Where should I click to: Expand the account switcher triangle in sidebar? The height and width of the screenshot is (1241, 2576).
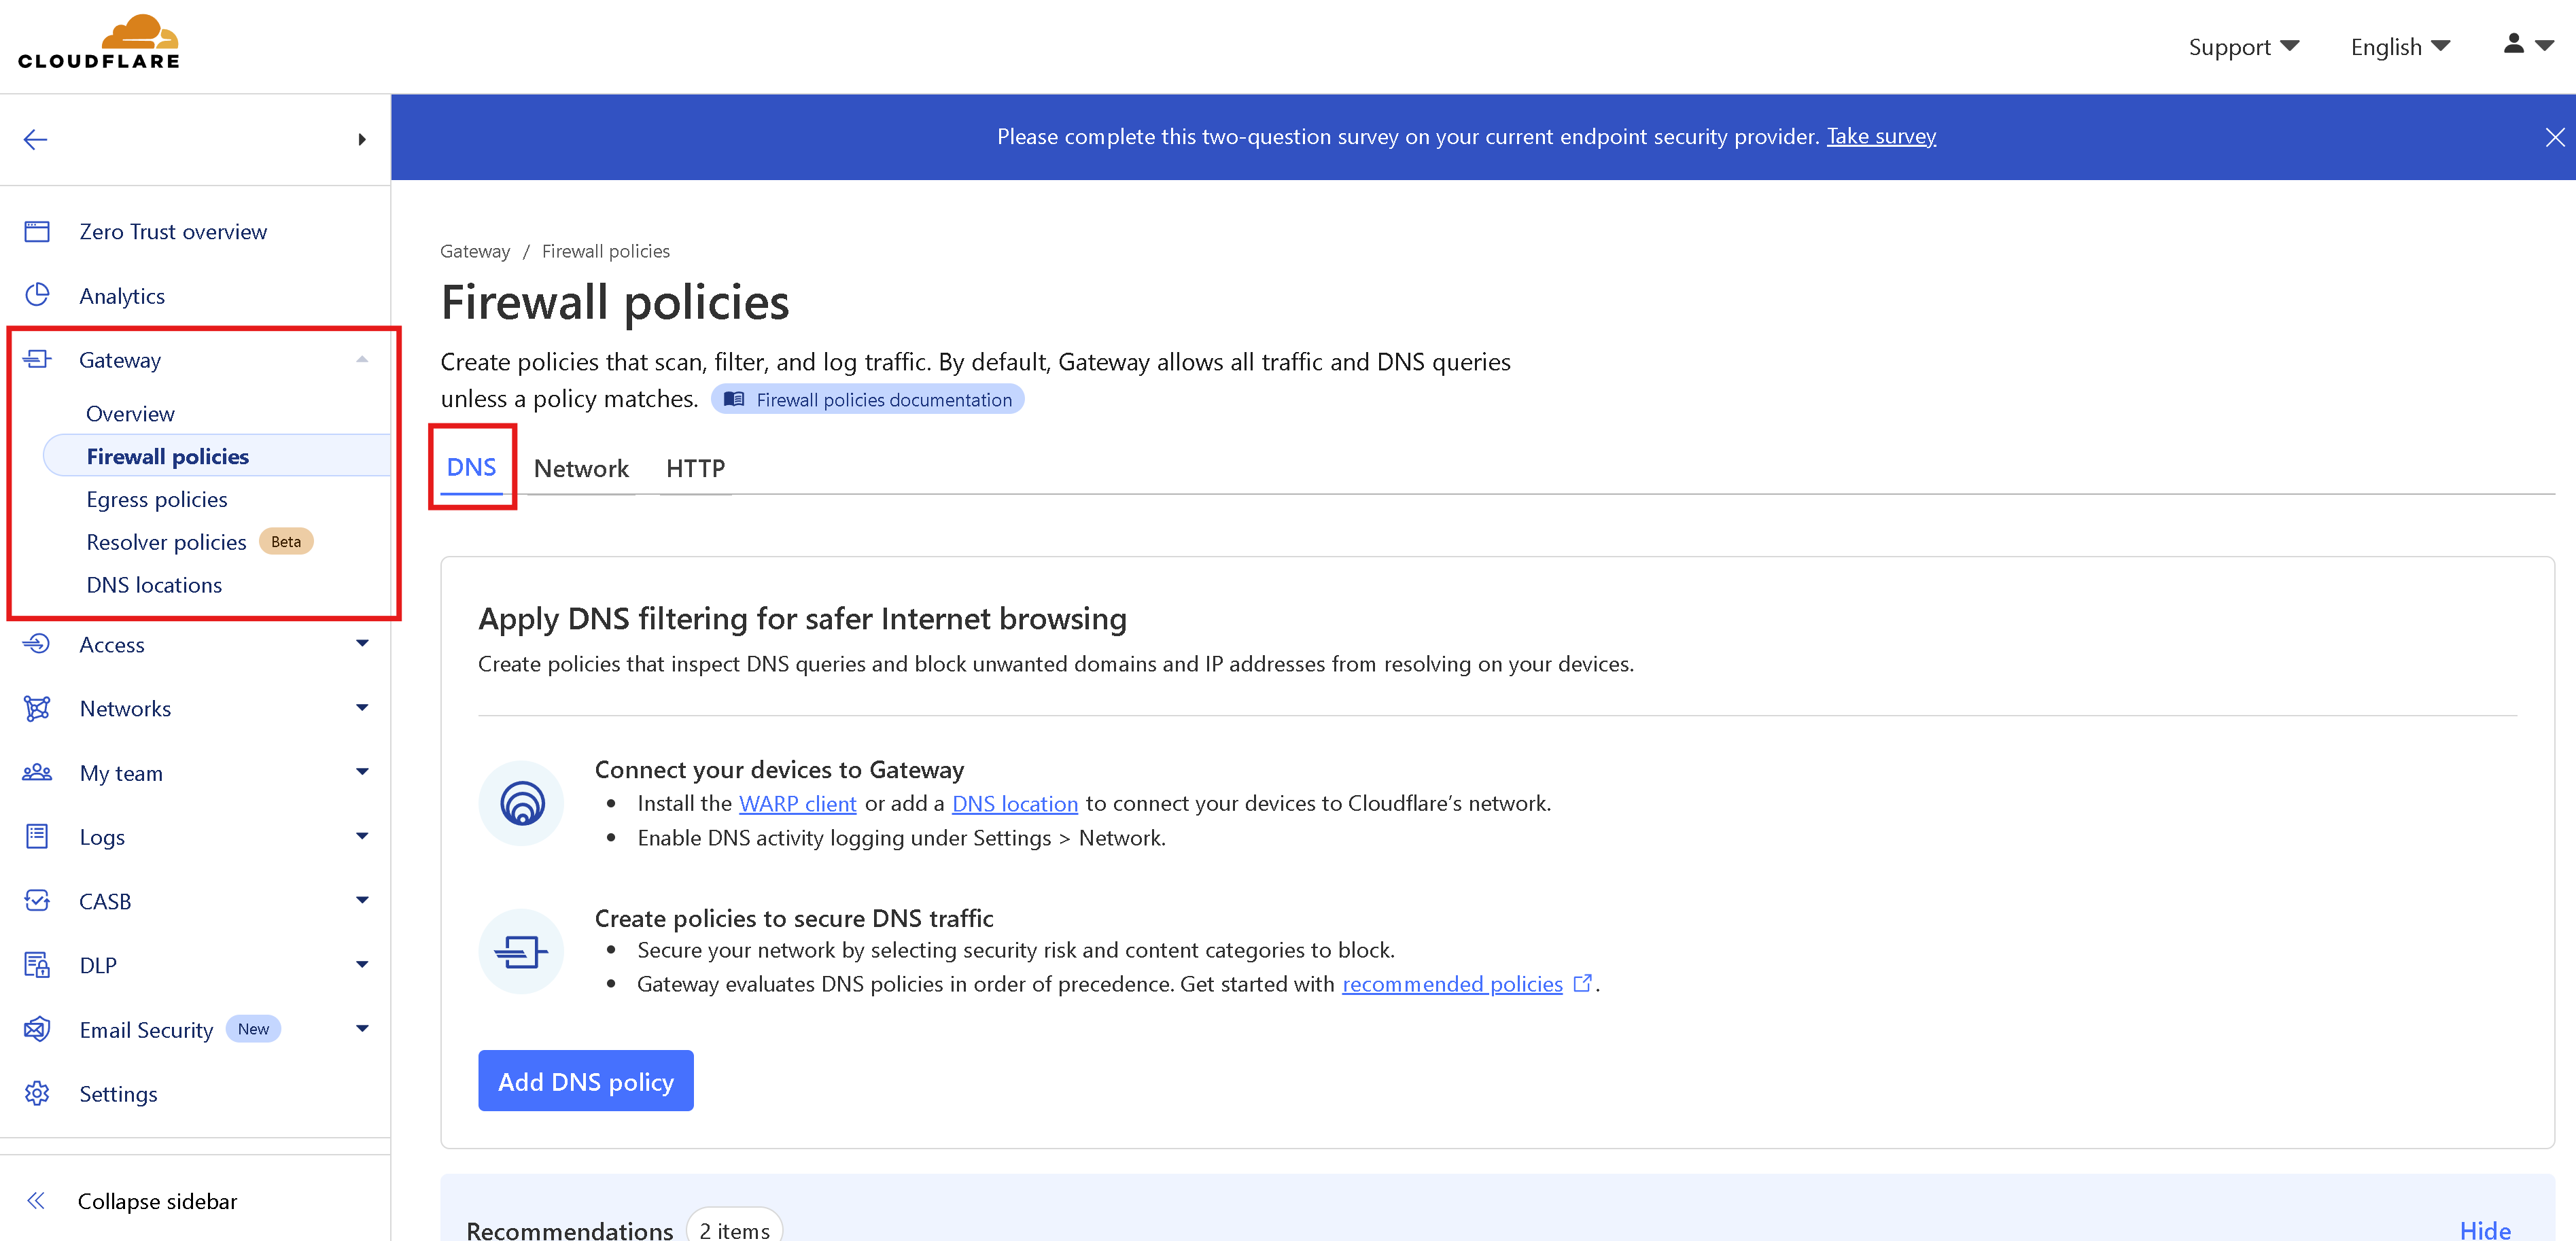(362, 139)
